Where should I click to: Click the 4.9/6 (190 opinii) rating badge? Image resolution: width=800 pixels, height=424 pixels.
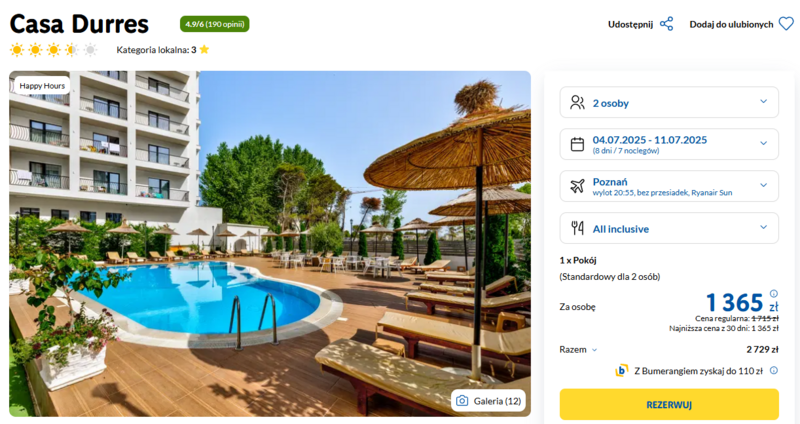214,24
